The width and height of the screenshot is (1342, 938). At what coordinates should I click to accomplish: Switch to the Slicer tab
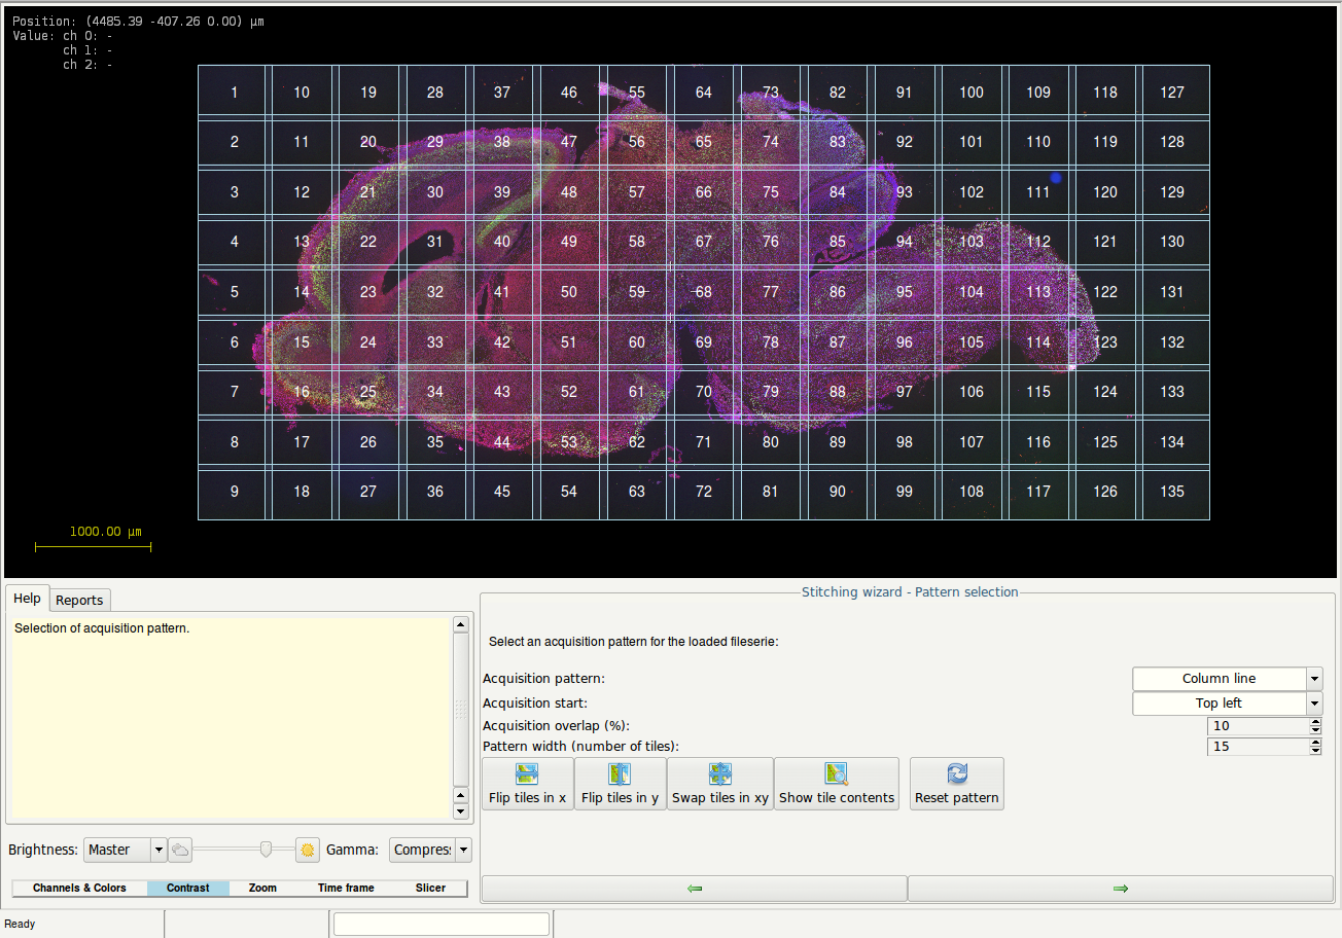[x=430, y=888]
